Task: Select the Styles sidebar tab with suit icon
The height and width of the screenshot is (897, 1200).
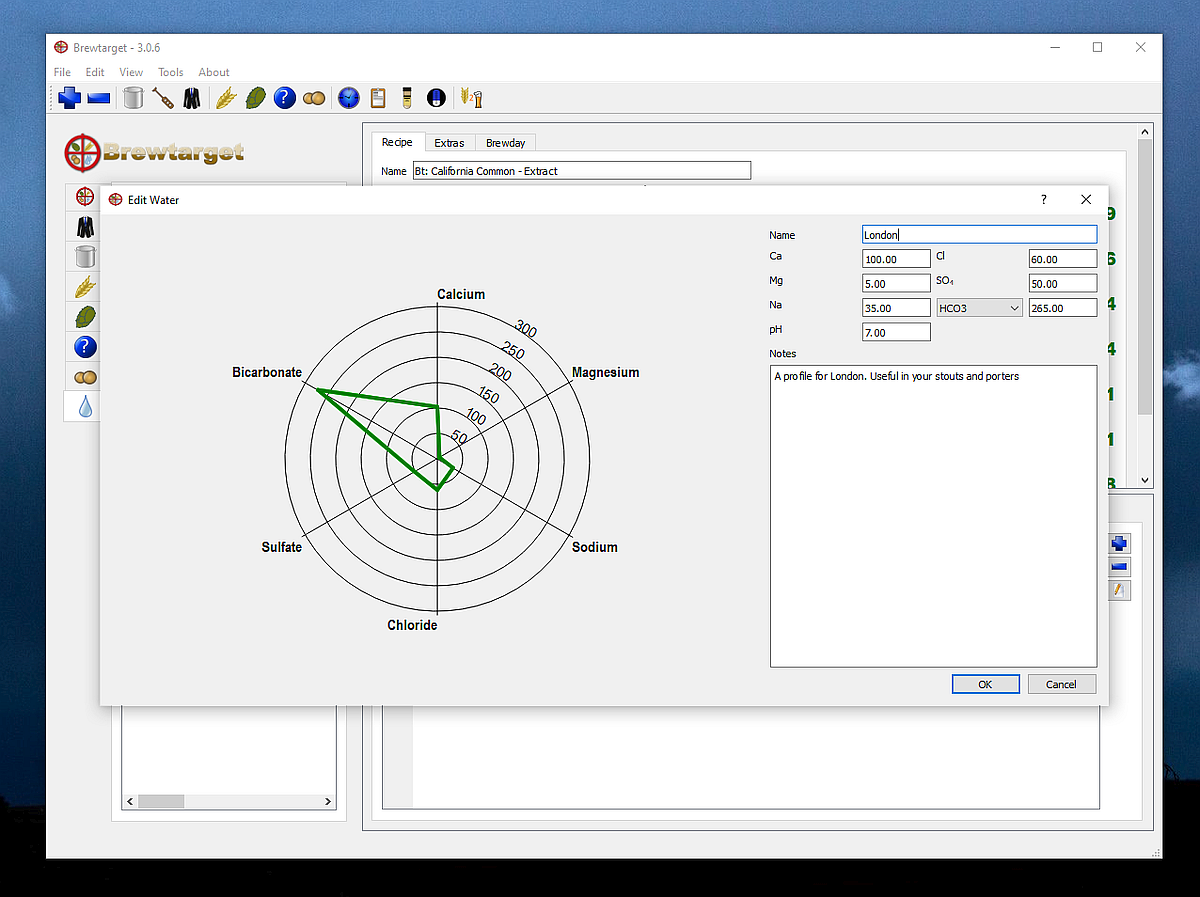Action: click(x=85, y=227)
